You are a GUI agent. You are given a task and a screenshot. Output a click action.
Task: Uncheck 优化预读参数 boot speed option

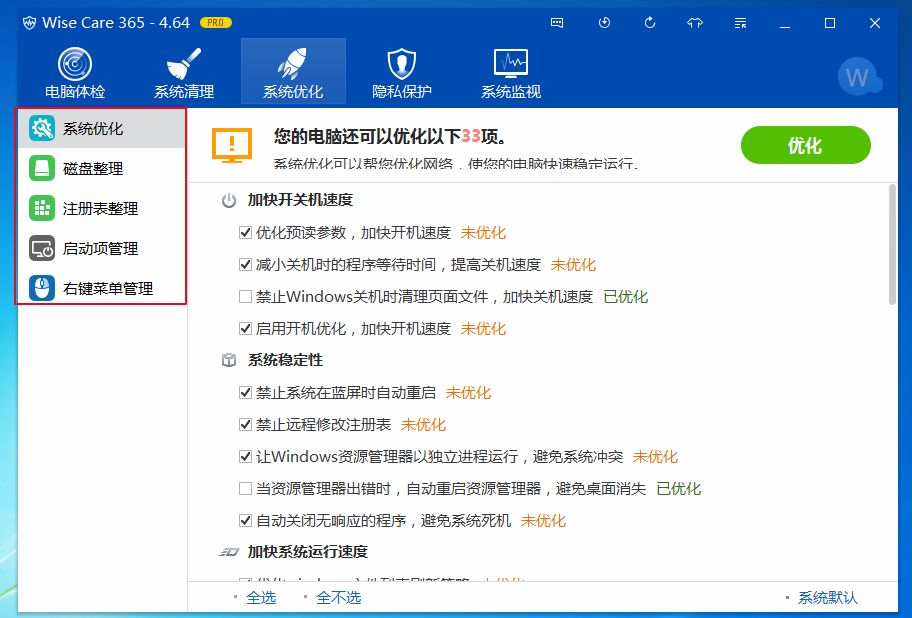pos(245,231)
